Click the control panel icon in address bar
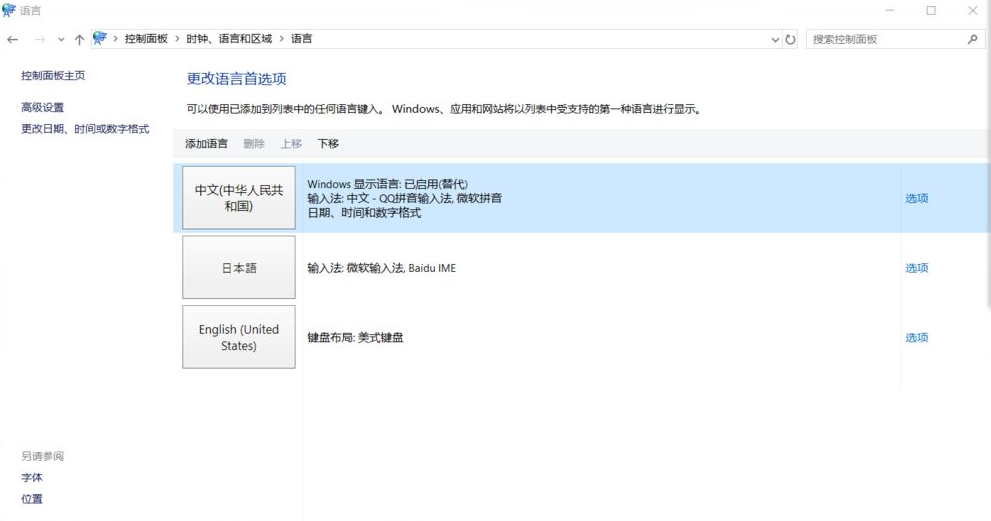Screen dimensions: 991x521 100,39
